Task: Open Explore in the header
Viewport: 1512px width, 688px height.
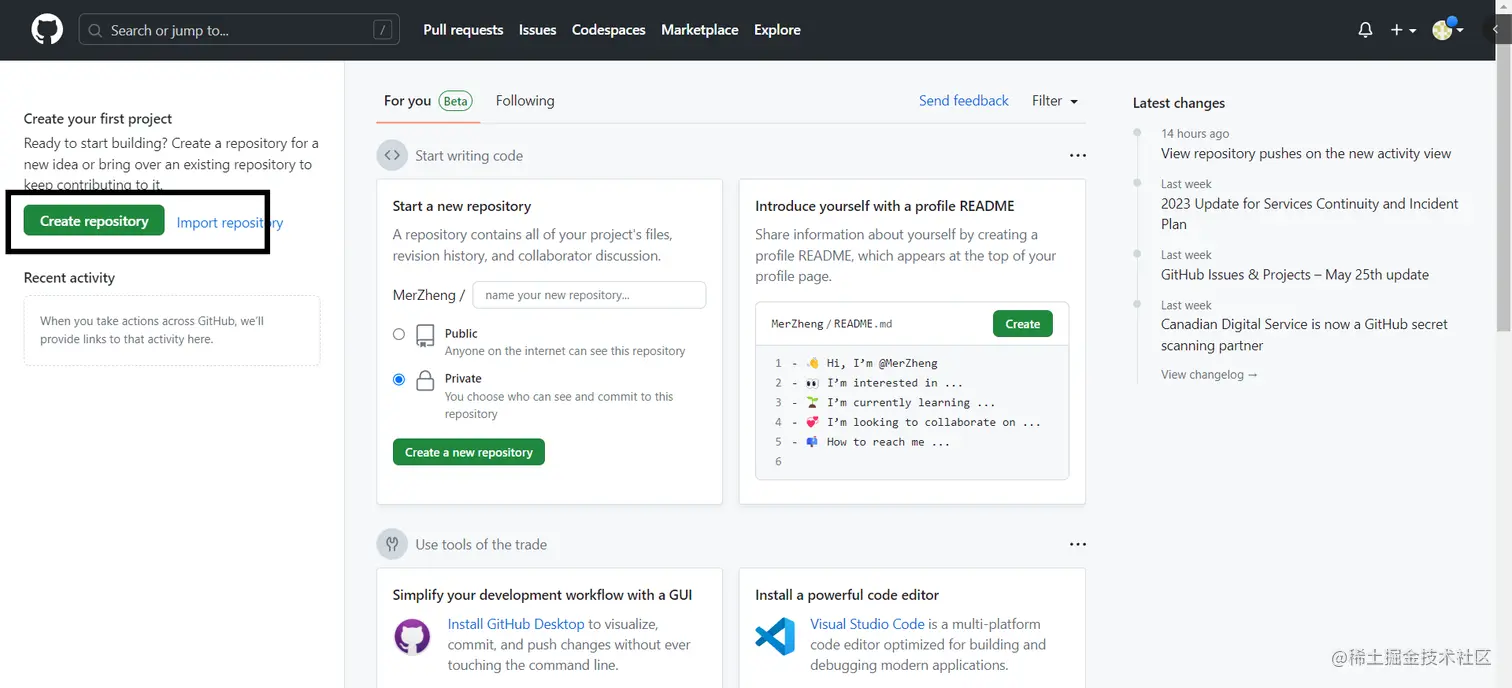Action: [777, 30]
